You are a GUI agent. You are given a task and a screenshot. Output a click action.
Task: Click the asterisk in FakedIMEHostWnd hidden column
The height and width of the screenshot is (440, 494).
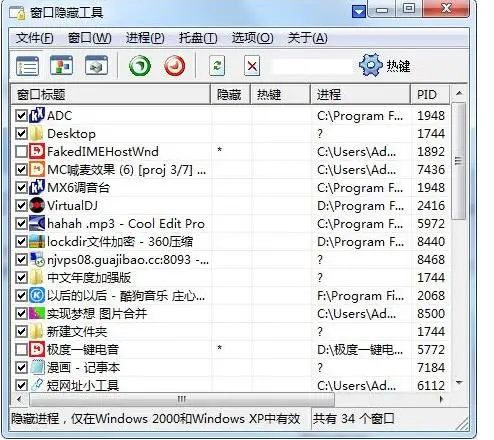coord(220,150)
